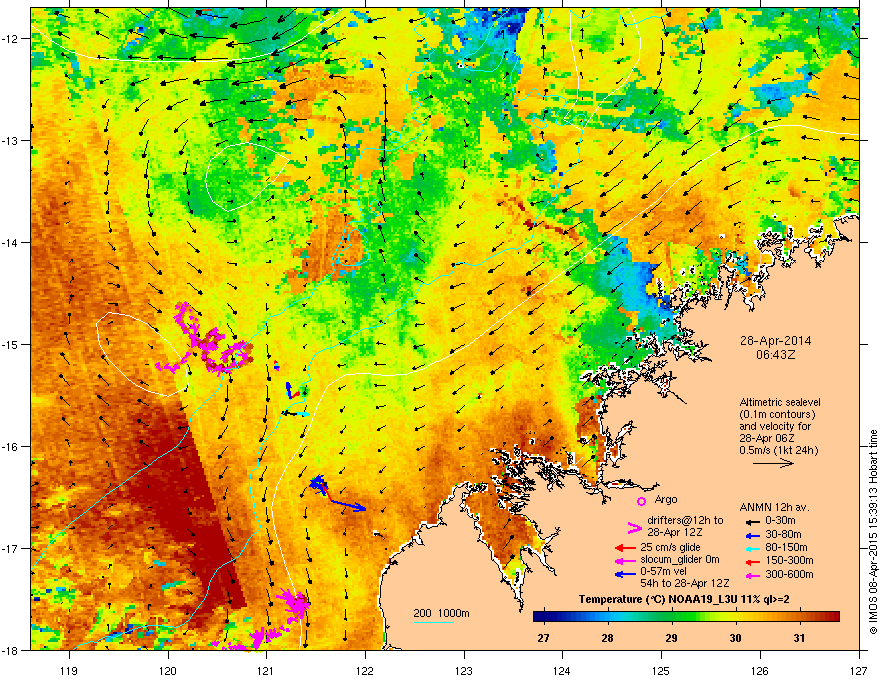Click the longitude axis label "123"
The width and height of the screenshot is (880, 680).
point(464,670)
